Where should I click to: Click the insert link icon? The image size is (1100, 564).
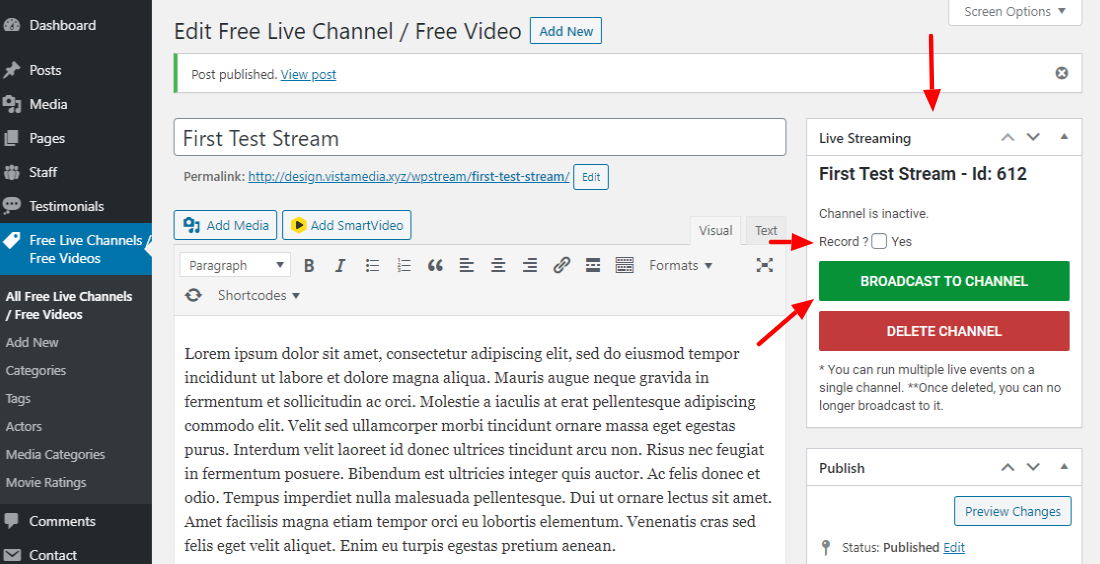tap(562, 265)
